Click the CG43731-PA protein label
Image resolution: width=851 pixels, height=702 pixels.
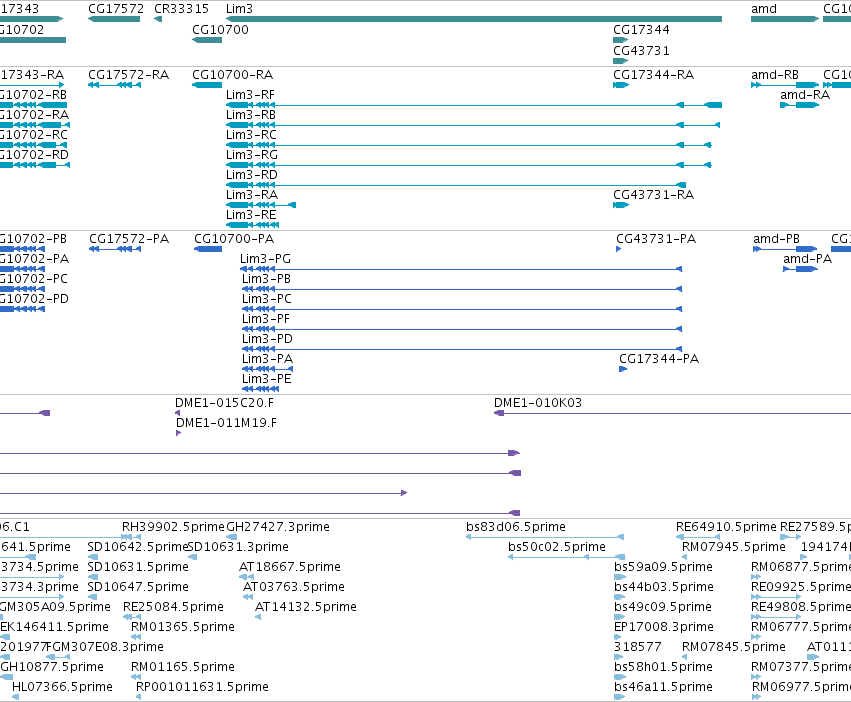tap(656, 238)
